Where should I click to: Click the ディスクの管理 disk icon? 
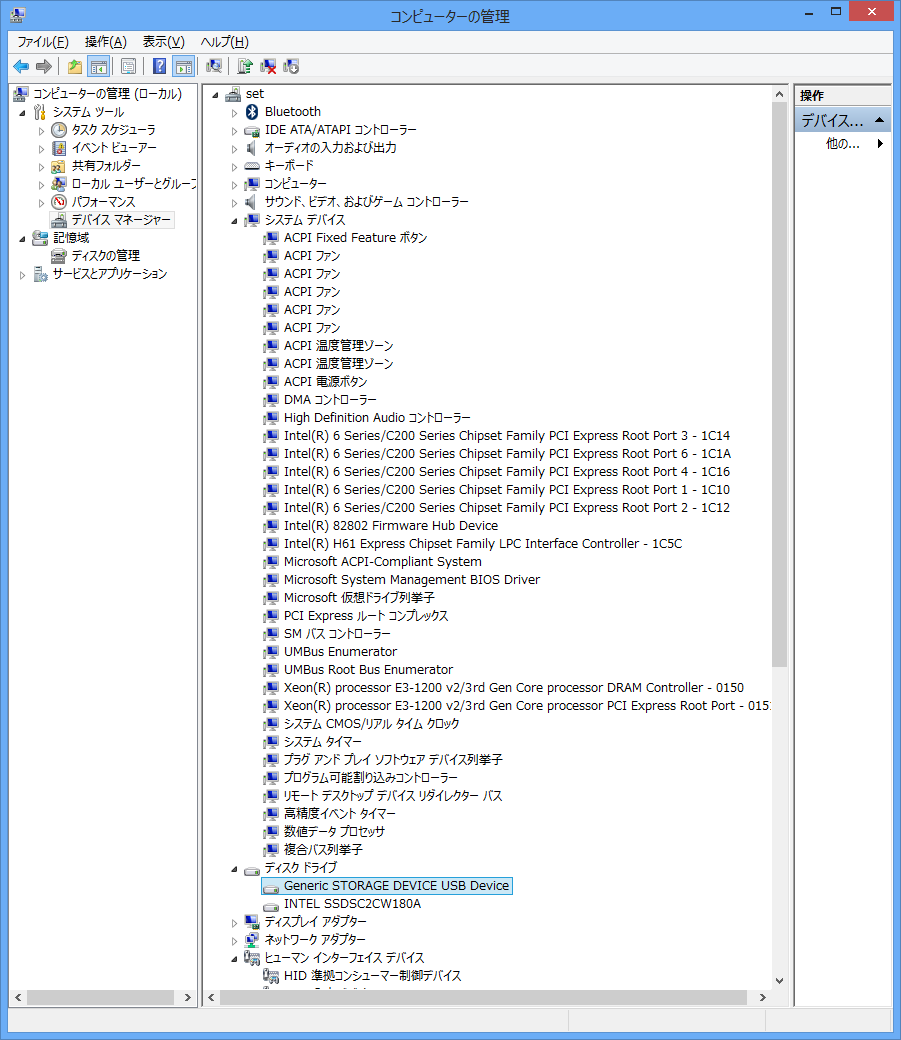pos(59,255)
